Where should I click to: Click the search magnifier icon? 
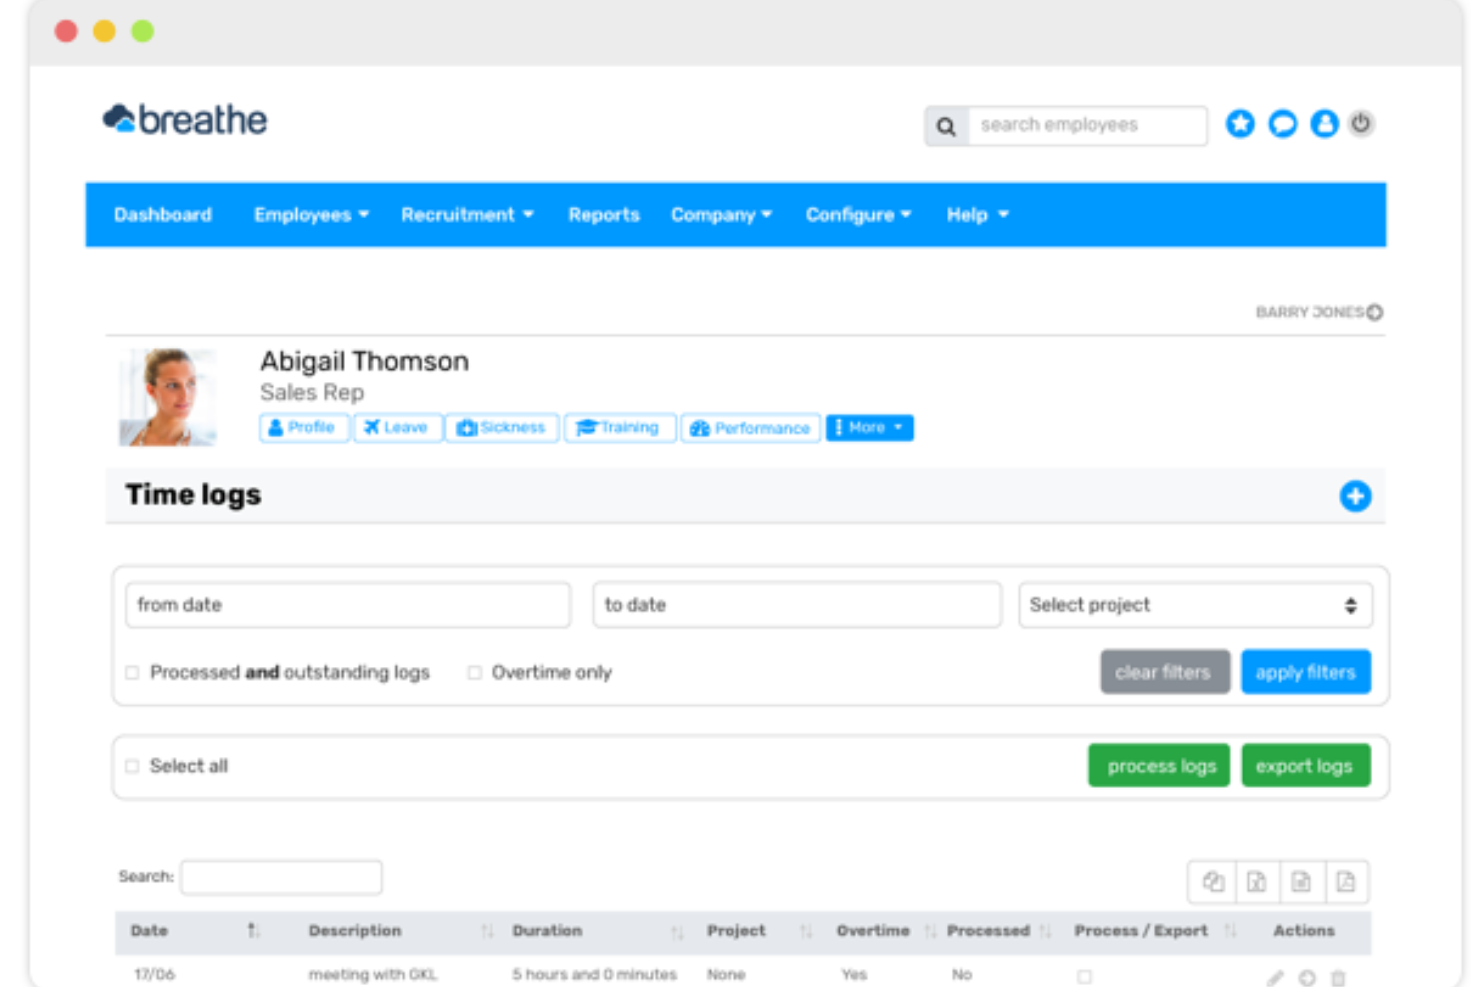tap(945, 126)
